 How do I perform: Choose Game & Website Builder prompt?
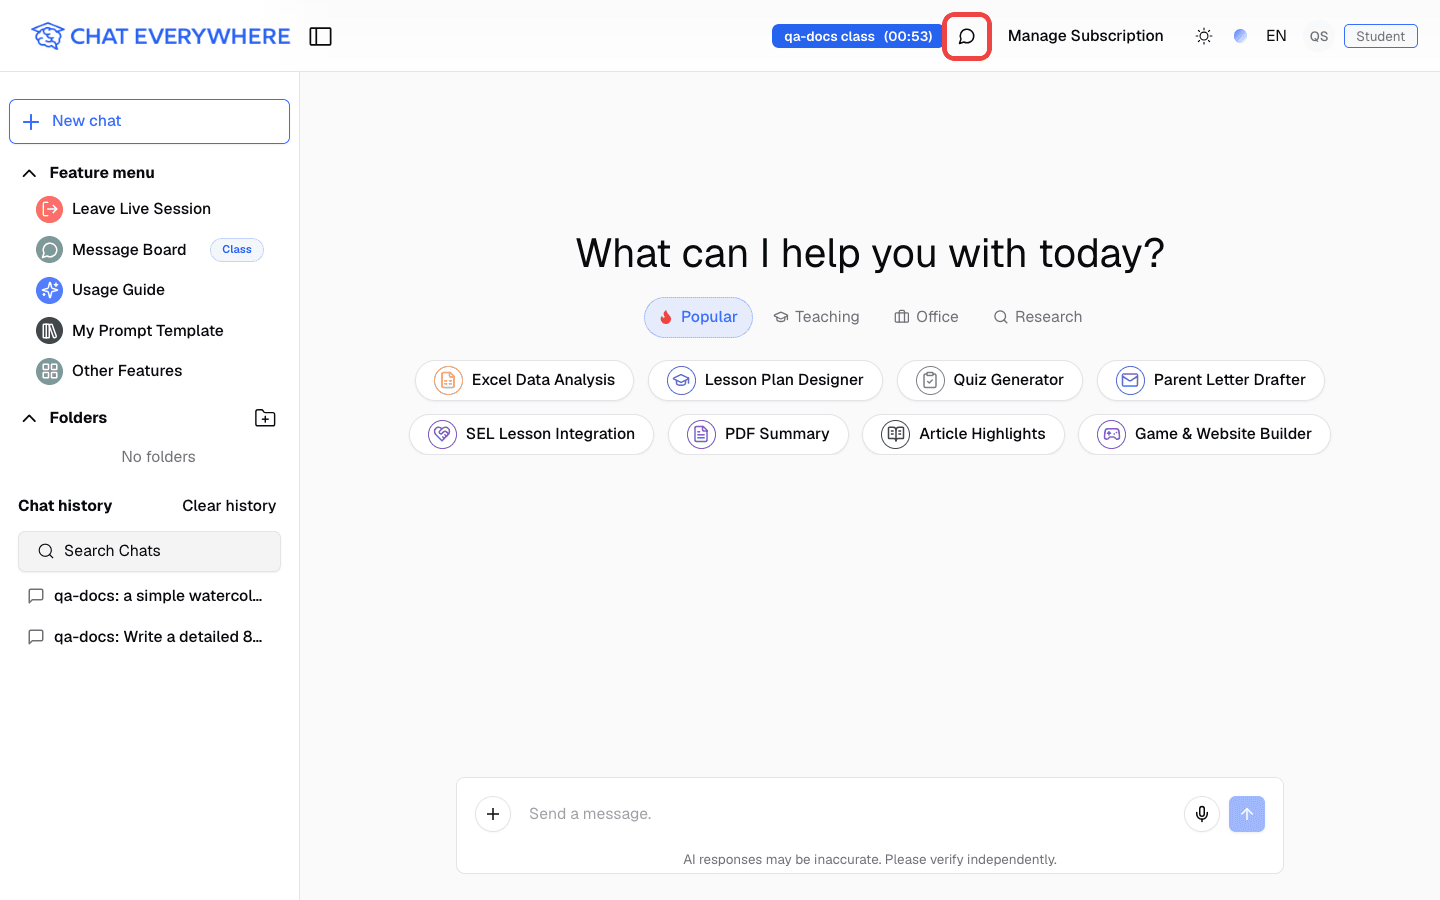pyautogui.click(x=1204, y=434)
